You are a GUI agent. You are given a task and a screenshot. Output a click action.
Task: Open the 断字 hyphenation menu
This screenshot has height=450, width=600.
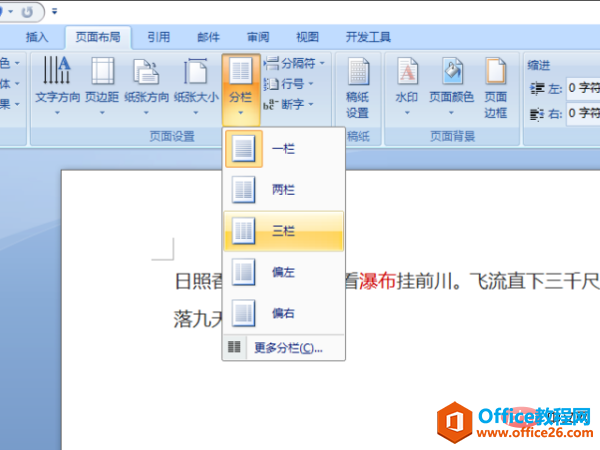[289, 104]
